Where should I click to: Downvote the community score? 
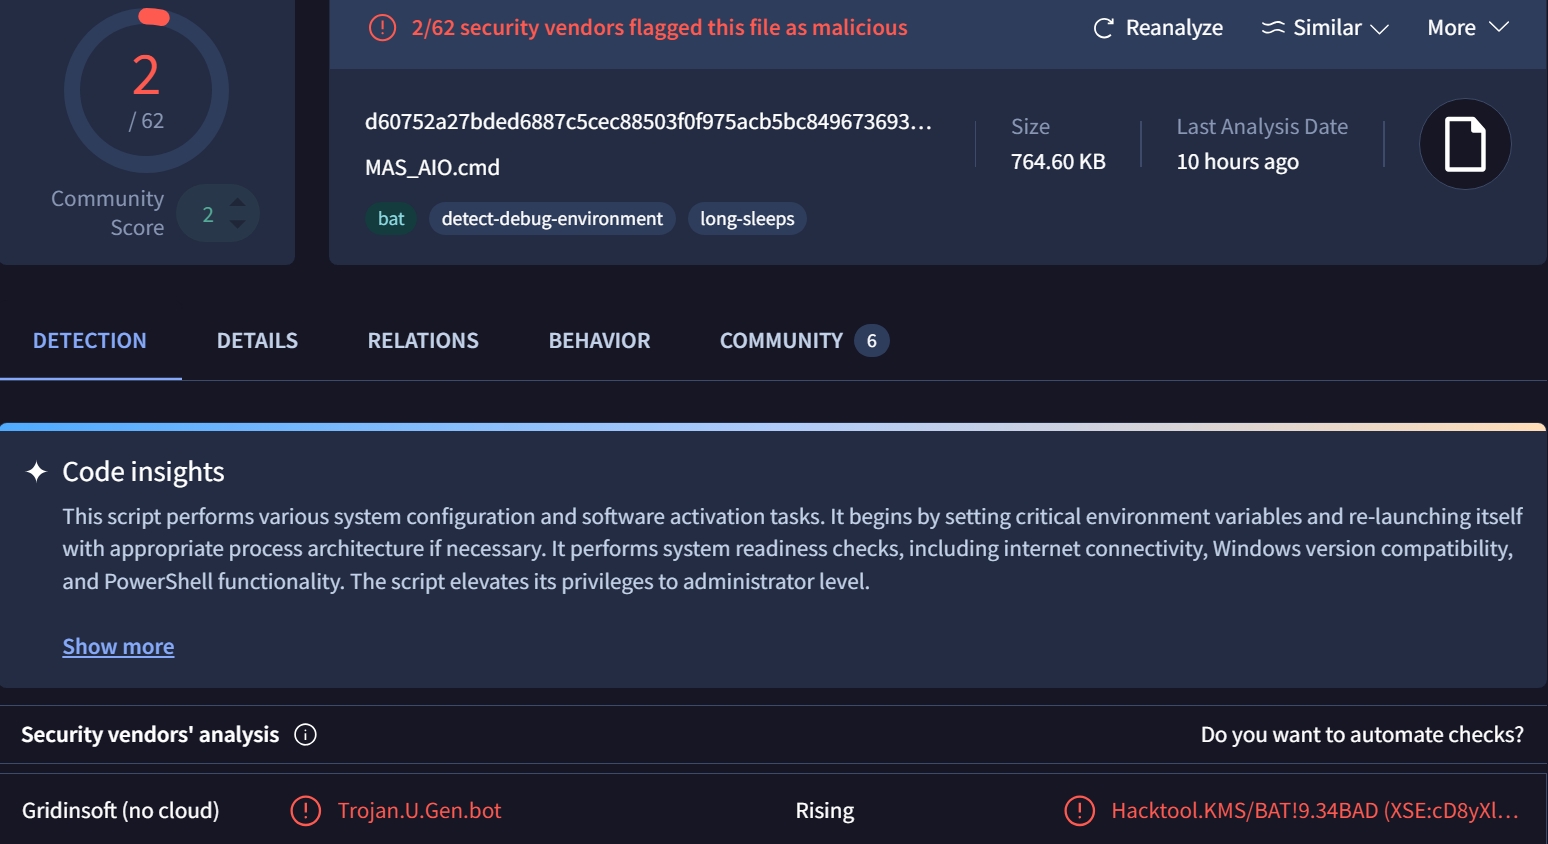pos(237,224)
